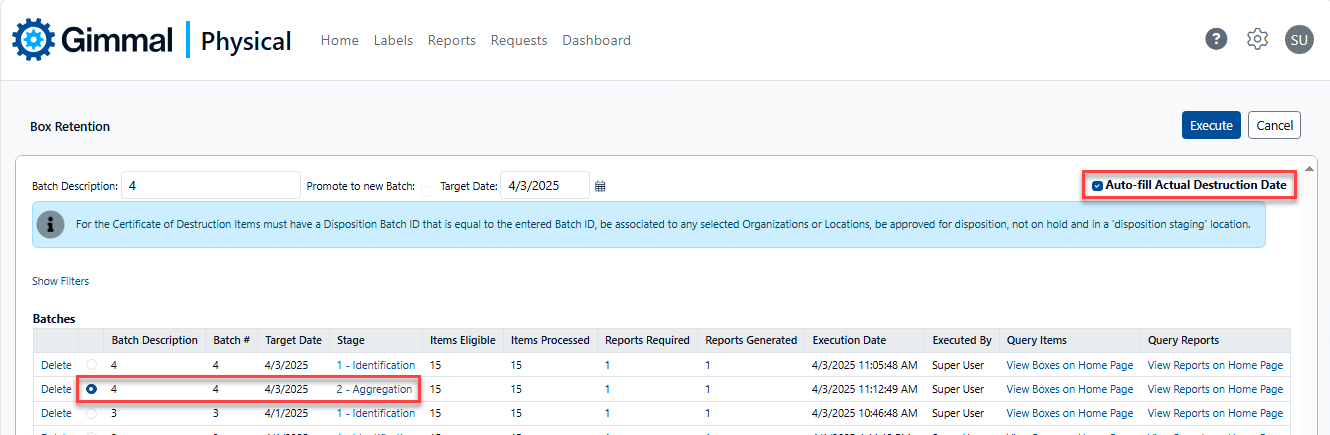Open the Labels menu
Screen dimensions: 1330x435
point(393,40)
